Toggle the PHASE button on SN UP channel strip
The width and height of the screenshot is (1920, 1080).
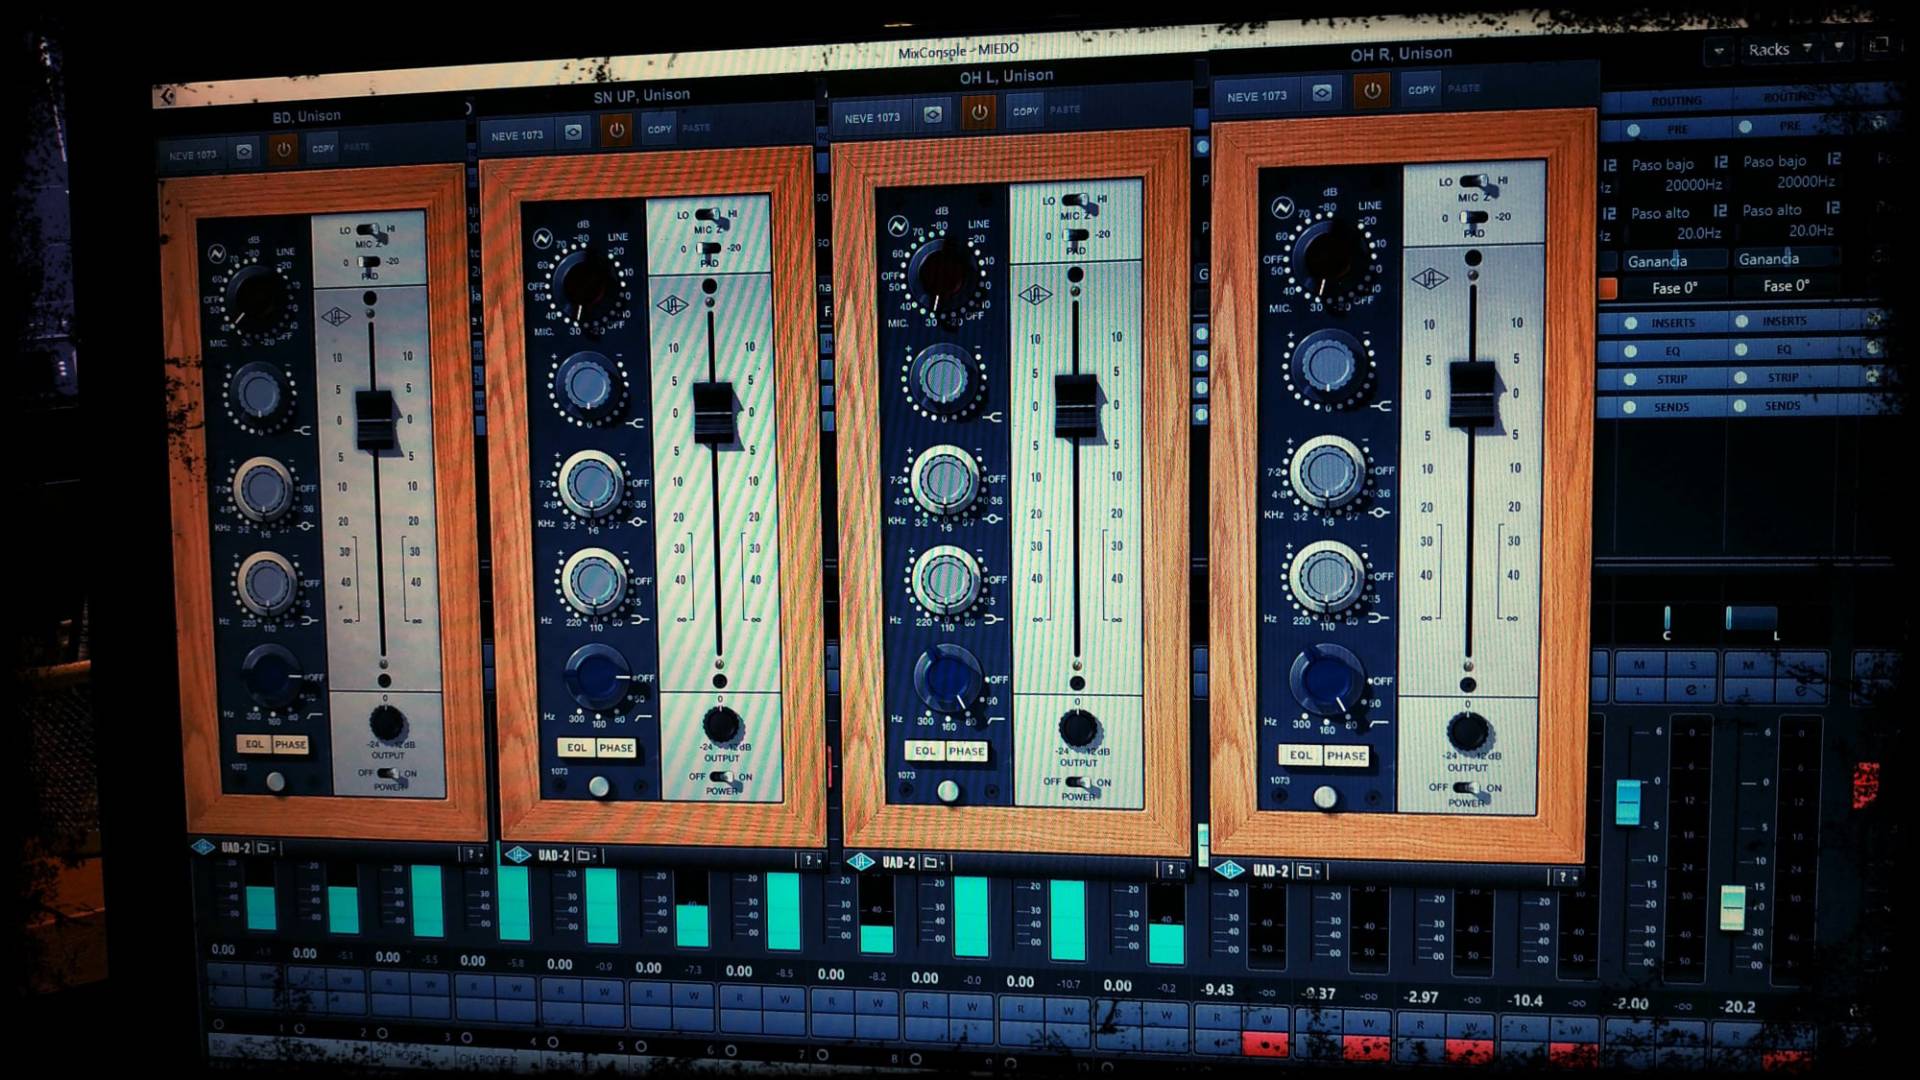tap(616, 748)
